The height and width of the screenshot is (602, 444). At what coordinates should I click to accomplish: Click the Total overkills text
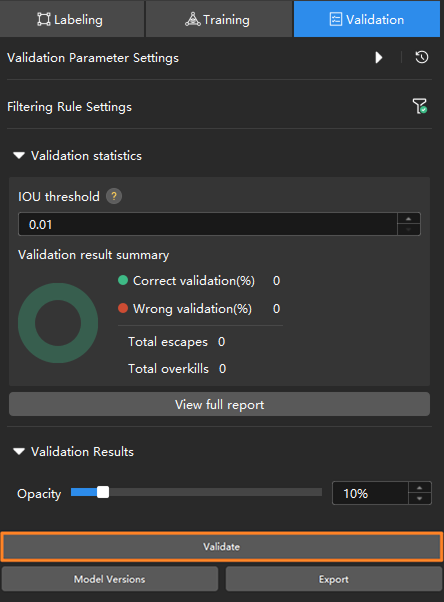coord(168,369)
